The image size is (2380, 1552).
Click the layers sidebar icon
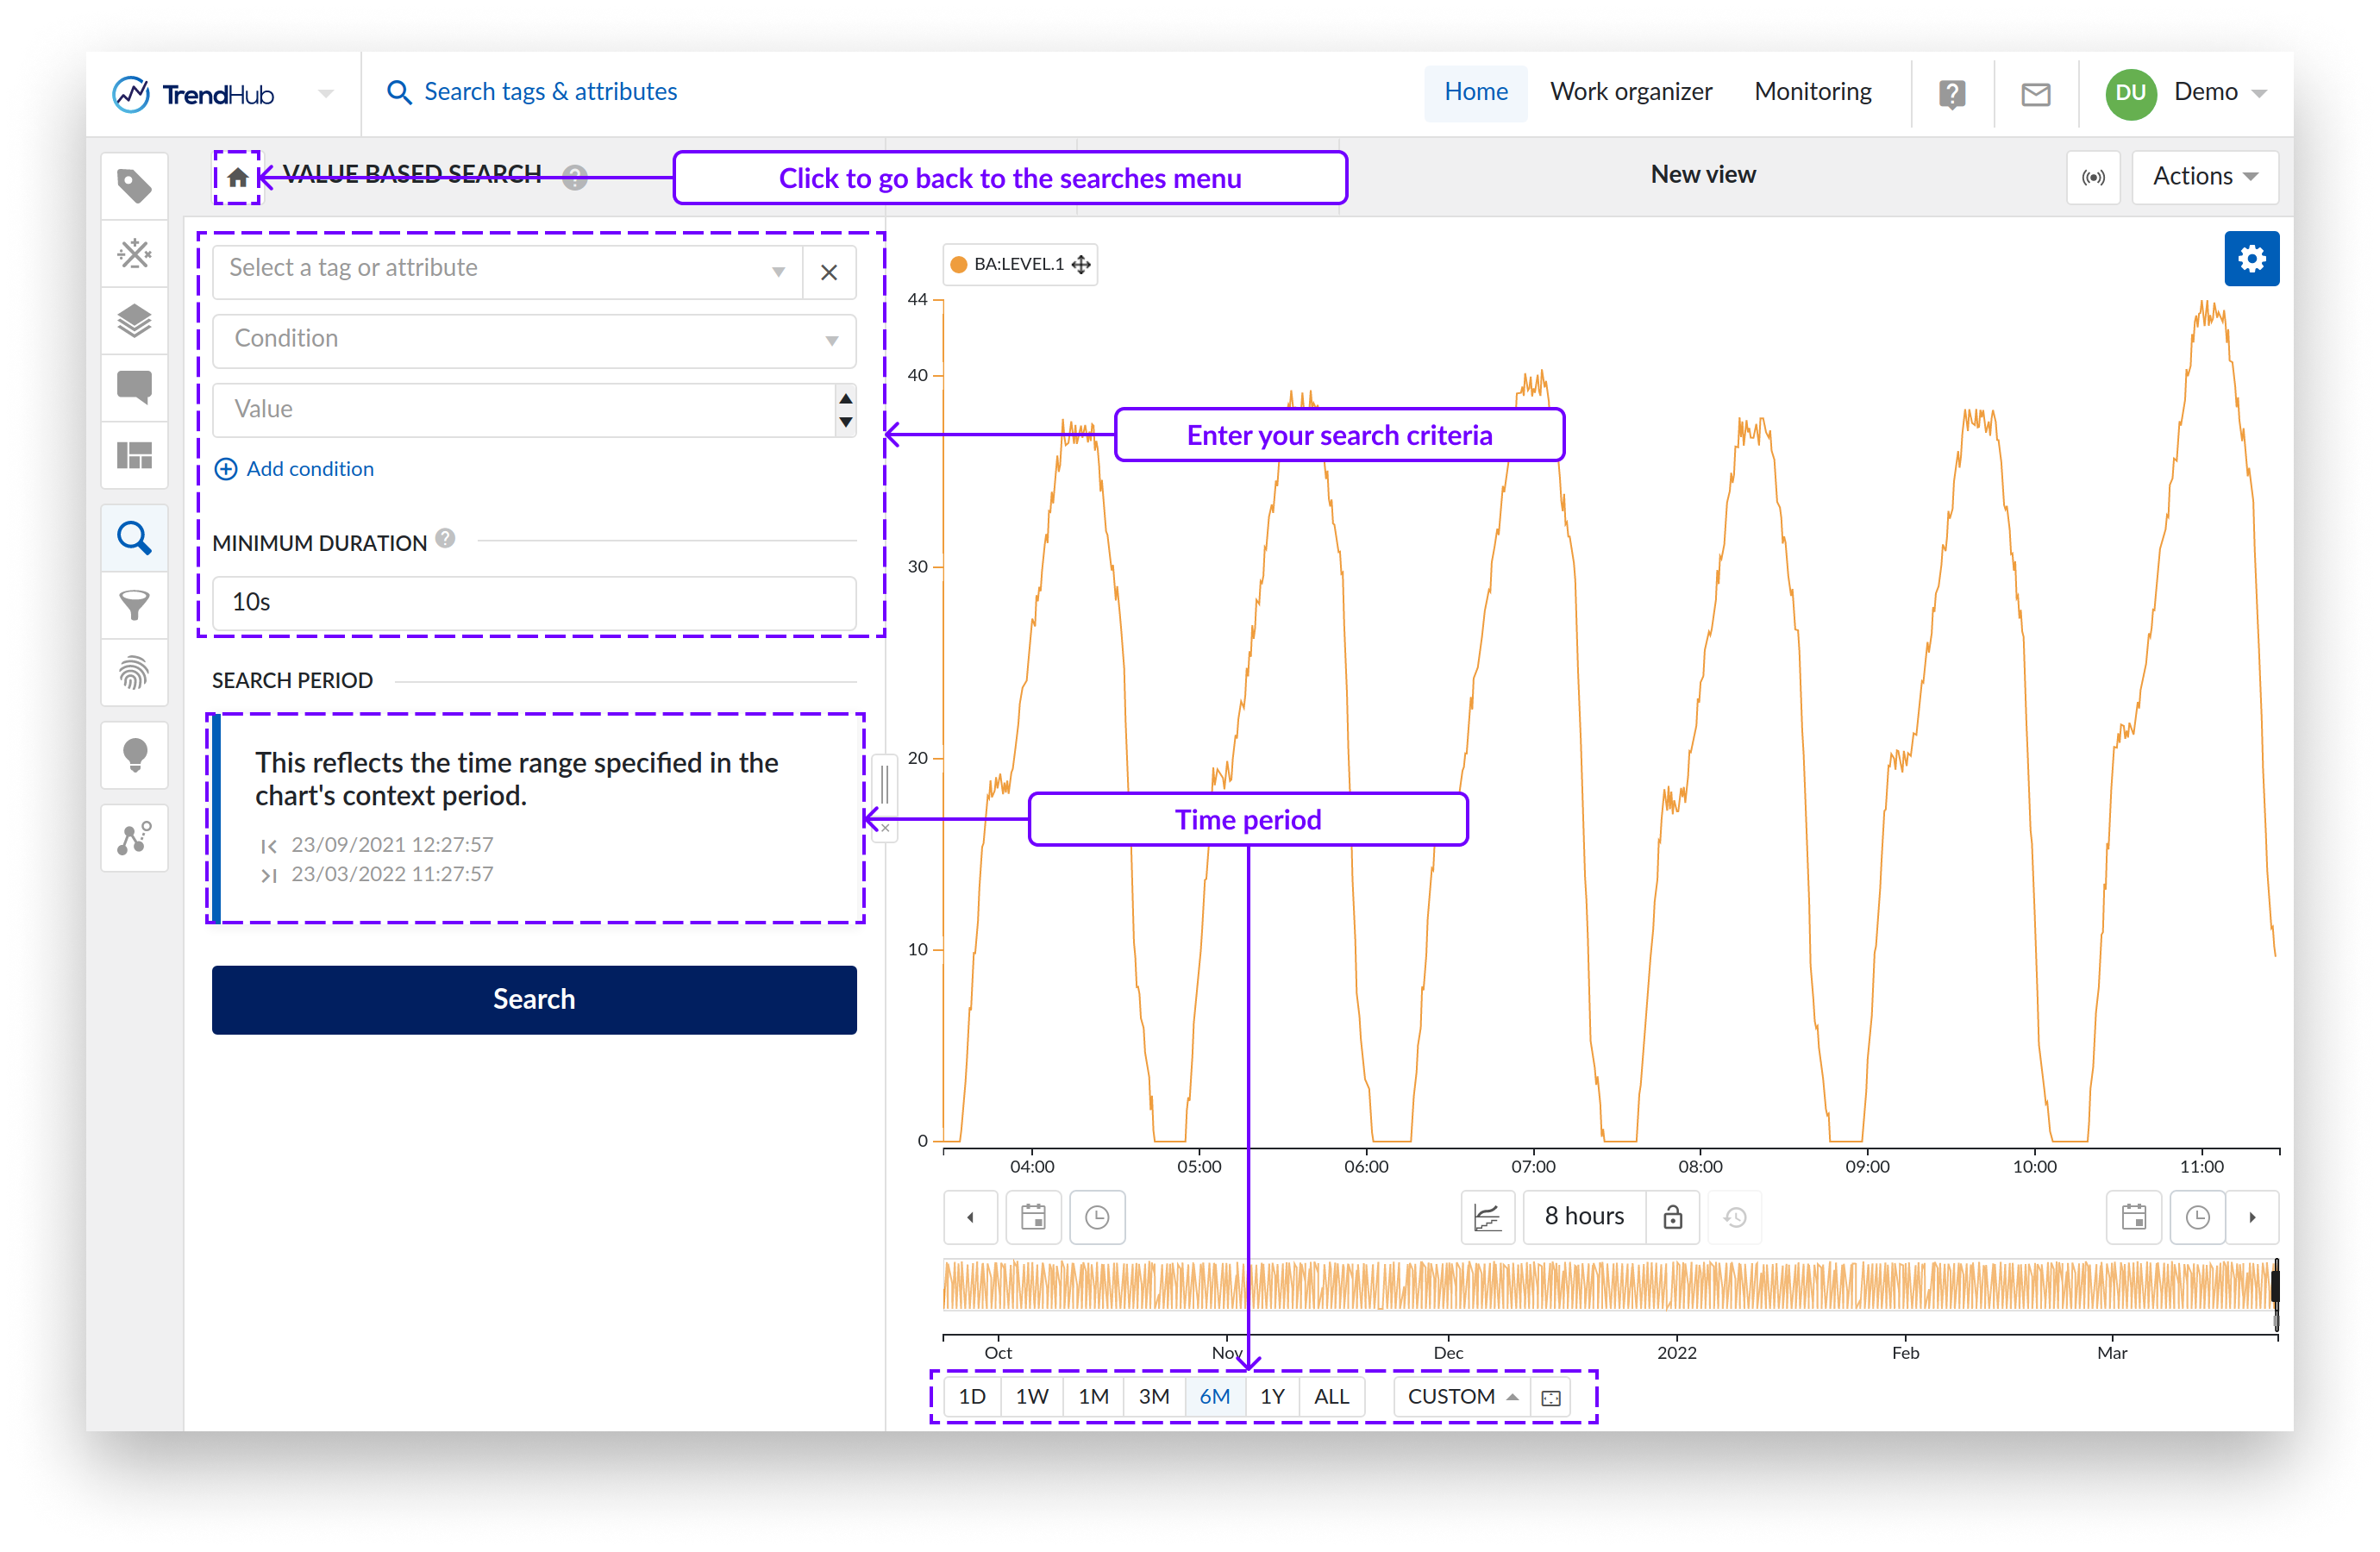134,320
